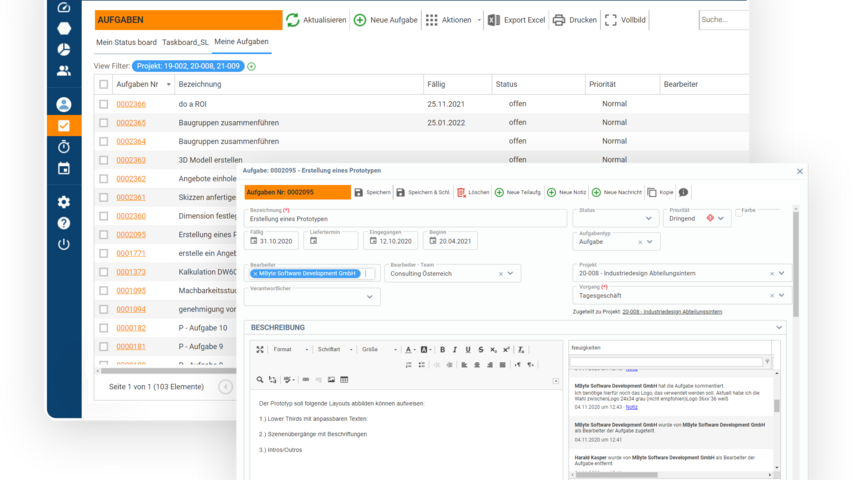This screenshot has width=853, height=480.
Task: Click the Aktualisieren refresh icon
Action: (293, 20)
